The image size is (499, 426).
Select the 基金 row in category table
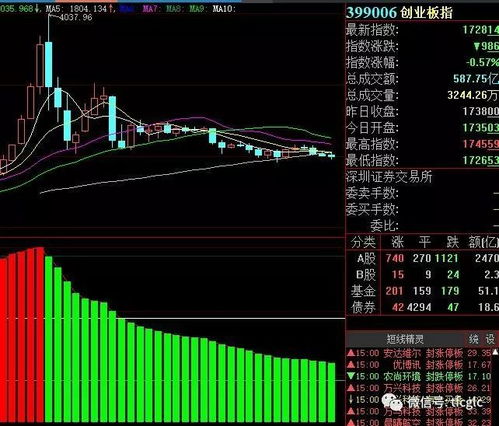[x=422, y=291]
